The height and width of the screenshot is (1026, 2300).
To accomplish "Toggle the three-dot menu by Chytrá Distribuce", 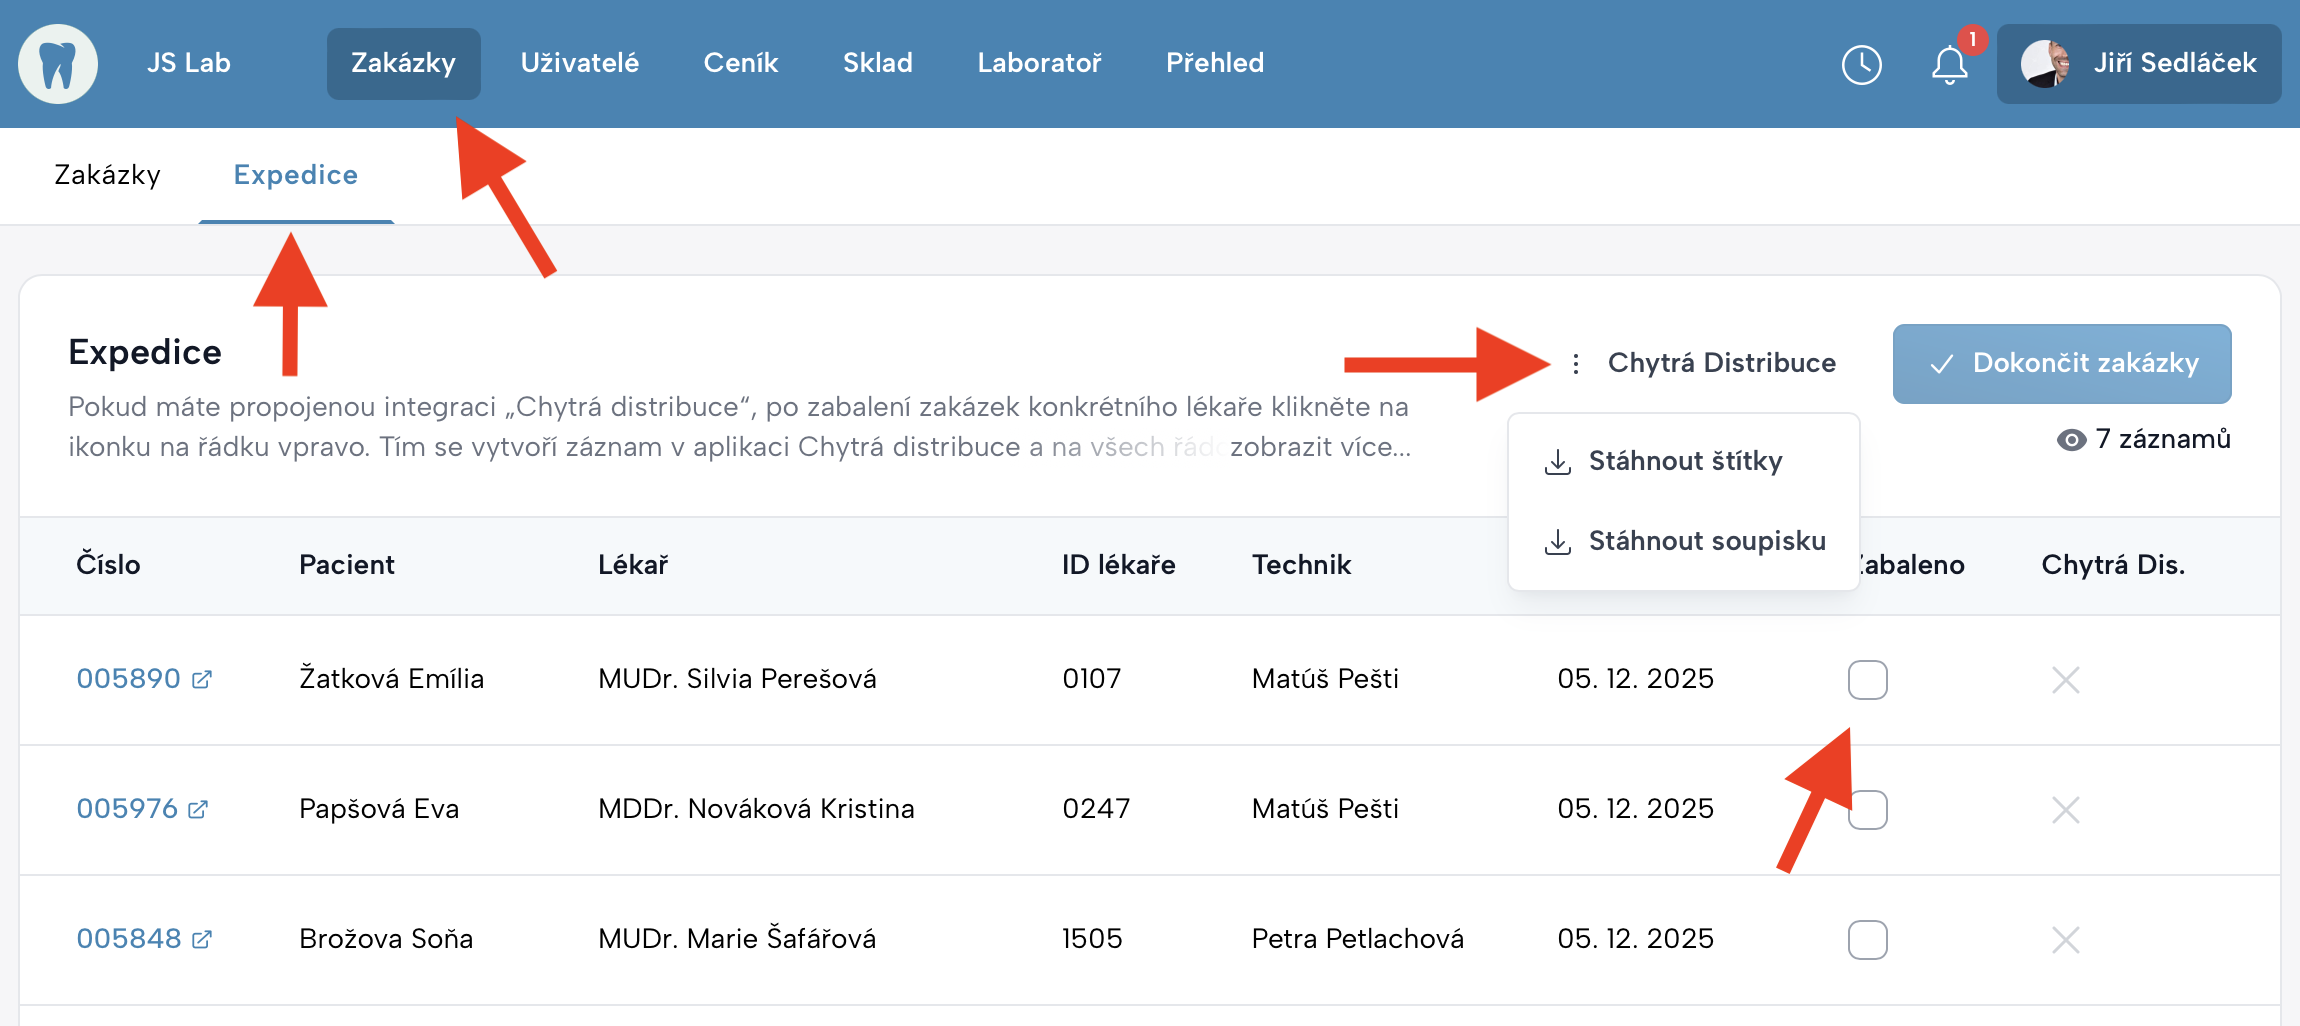I will pyautogui.click(x=1576, y=364).
